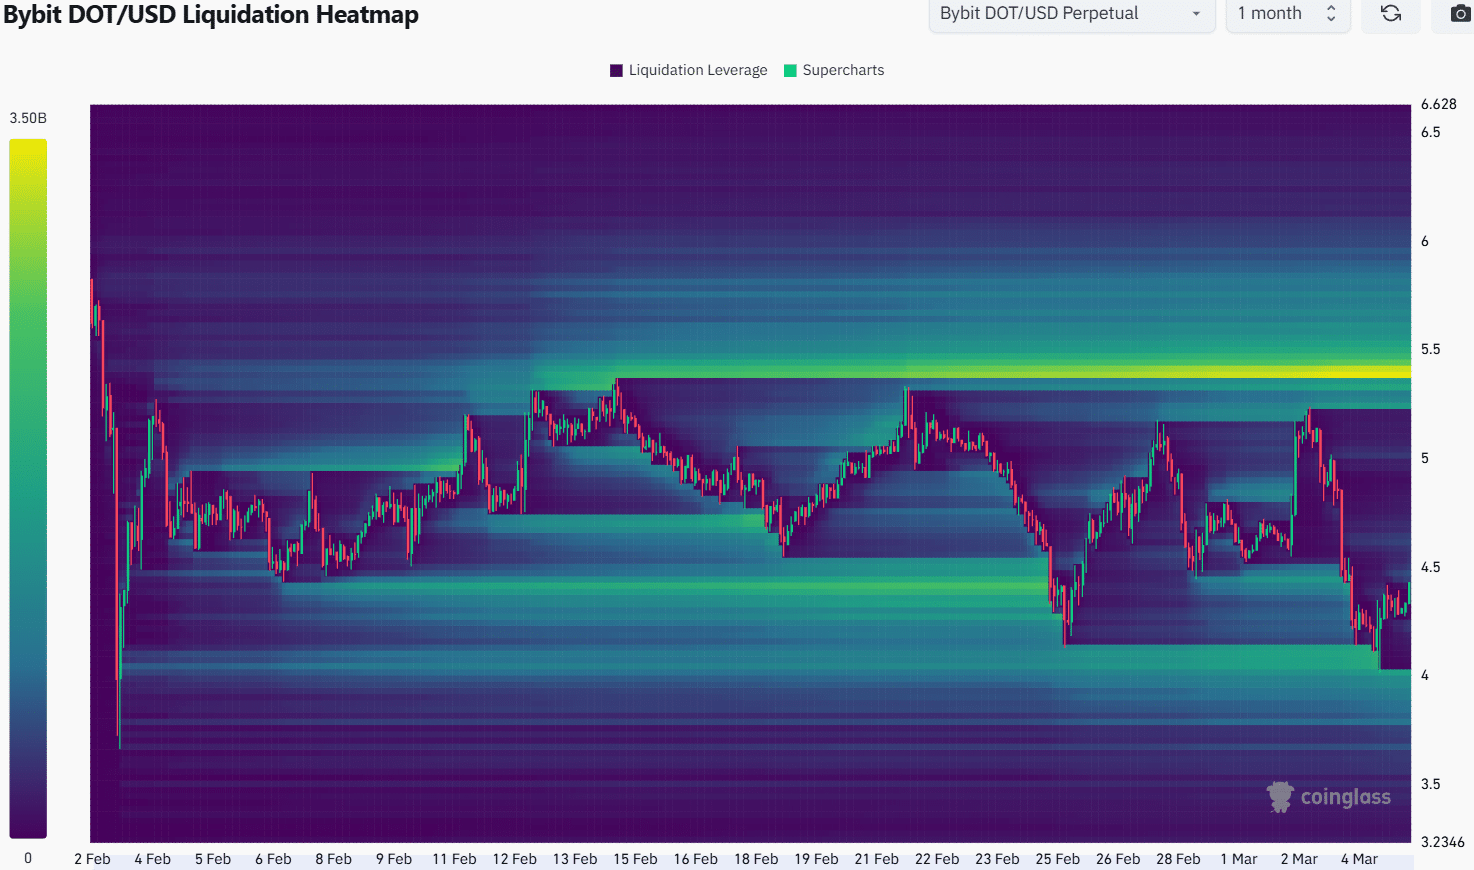Click the 22 Feb date axis label
This screenshot has height=870, width=1474.
pos(937,859)
